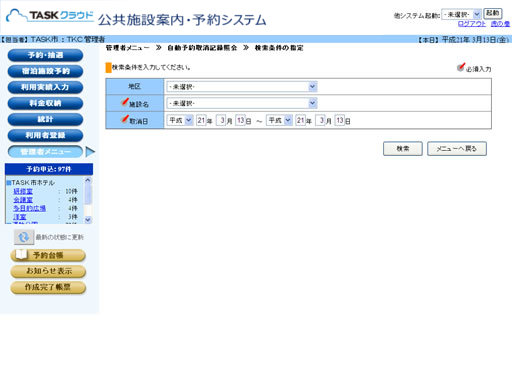Image resolution: width=512 pixels, height=384 pixels.
Task: Click the ログアウト link
Action: [x=472, y=24]
